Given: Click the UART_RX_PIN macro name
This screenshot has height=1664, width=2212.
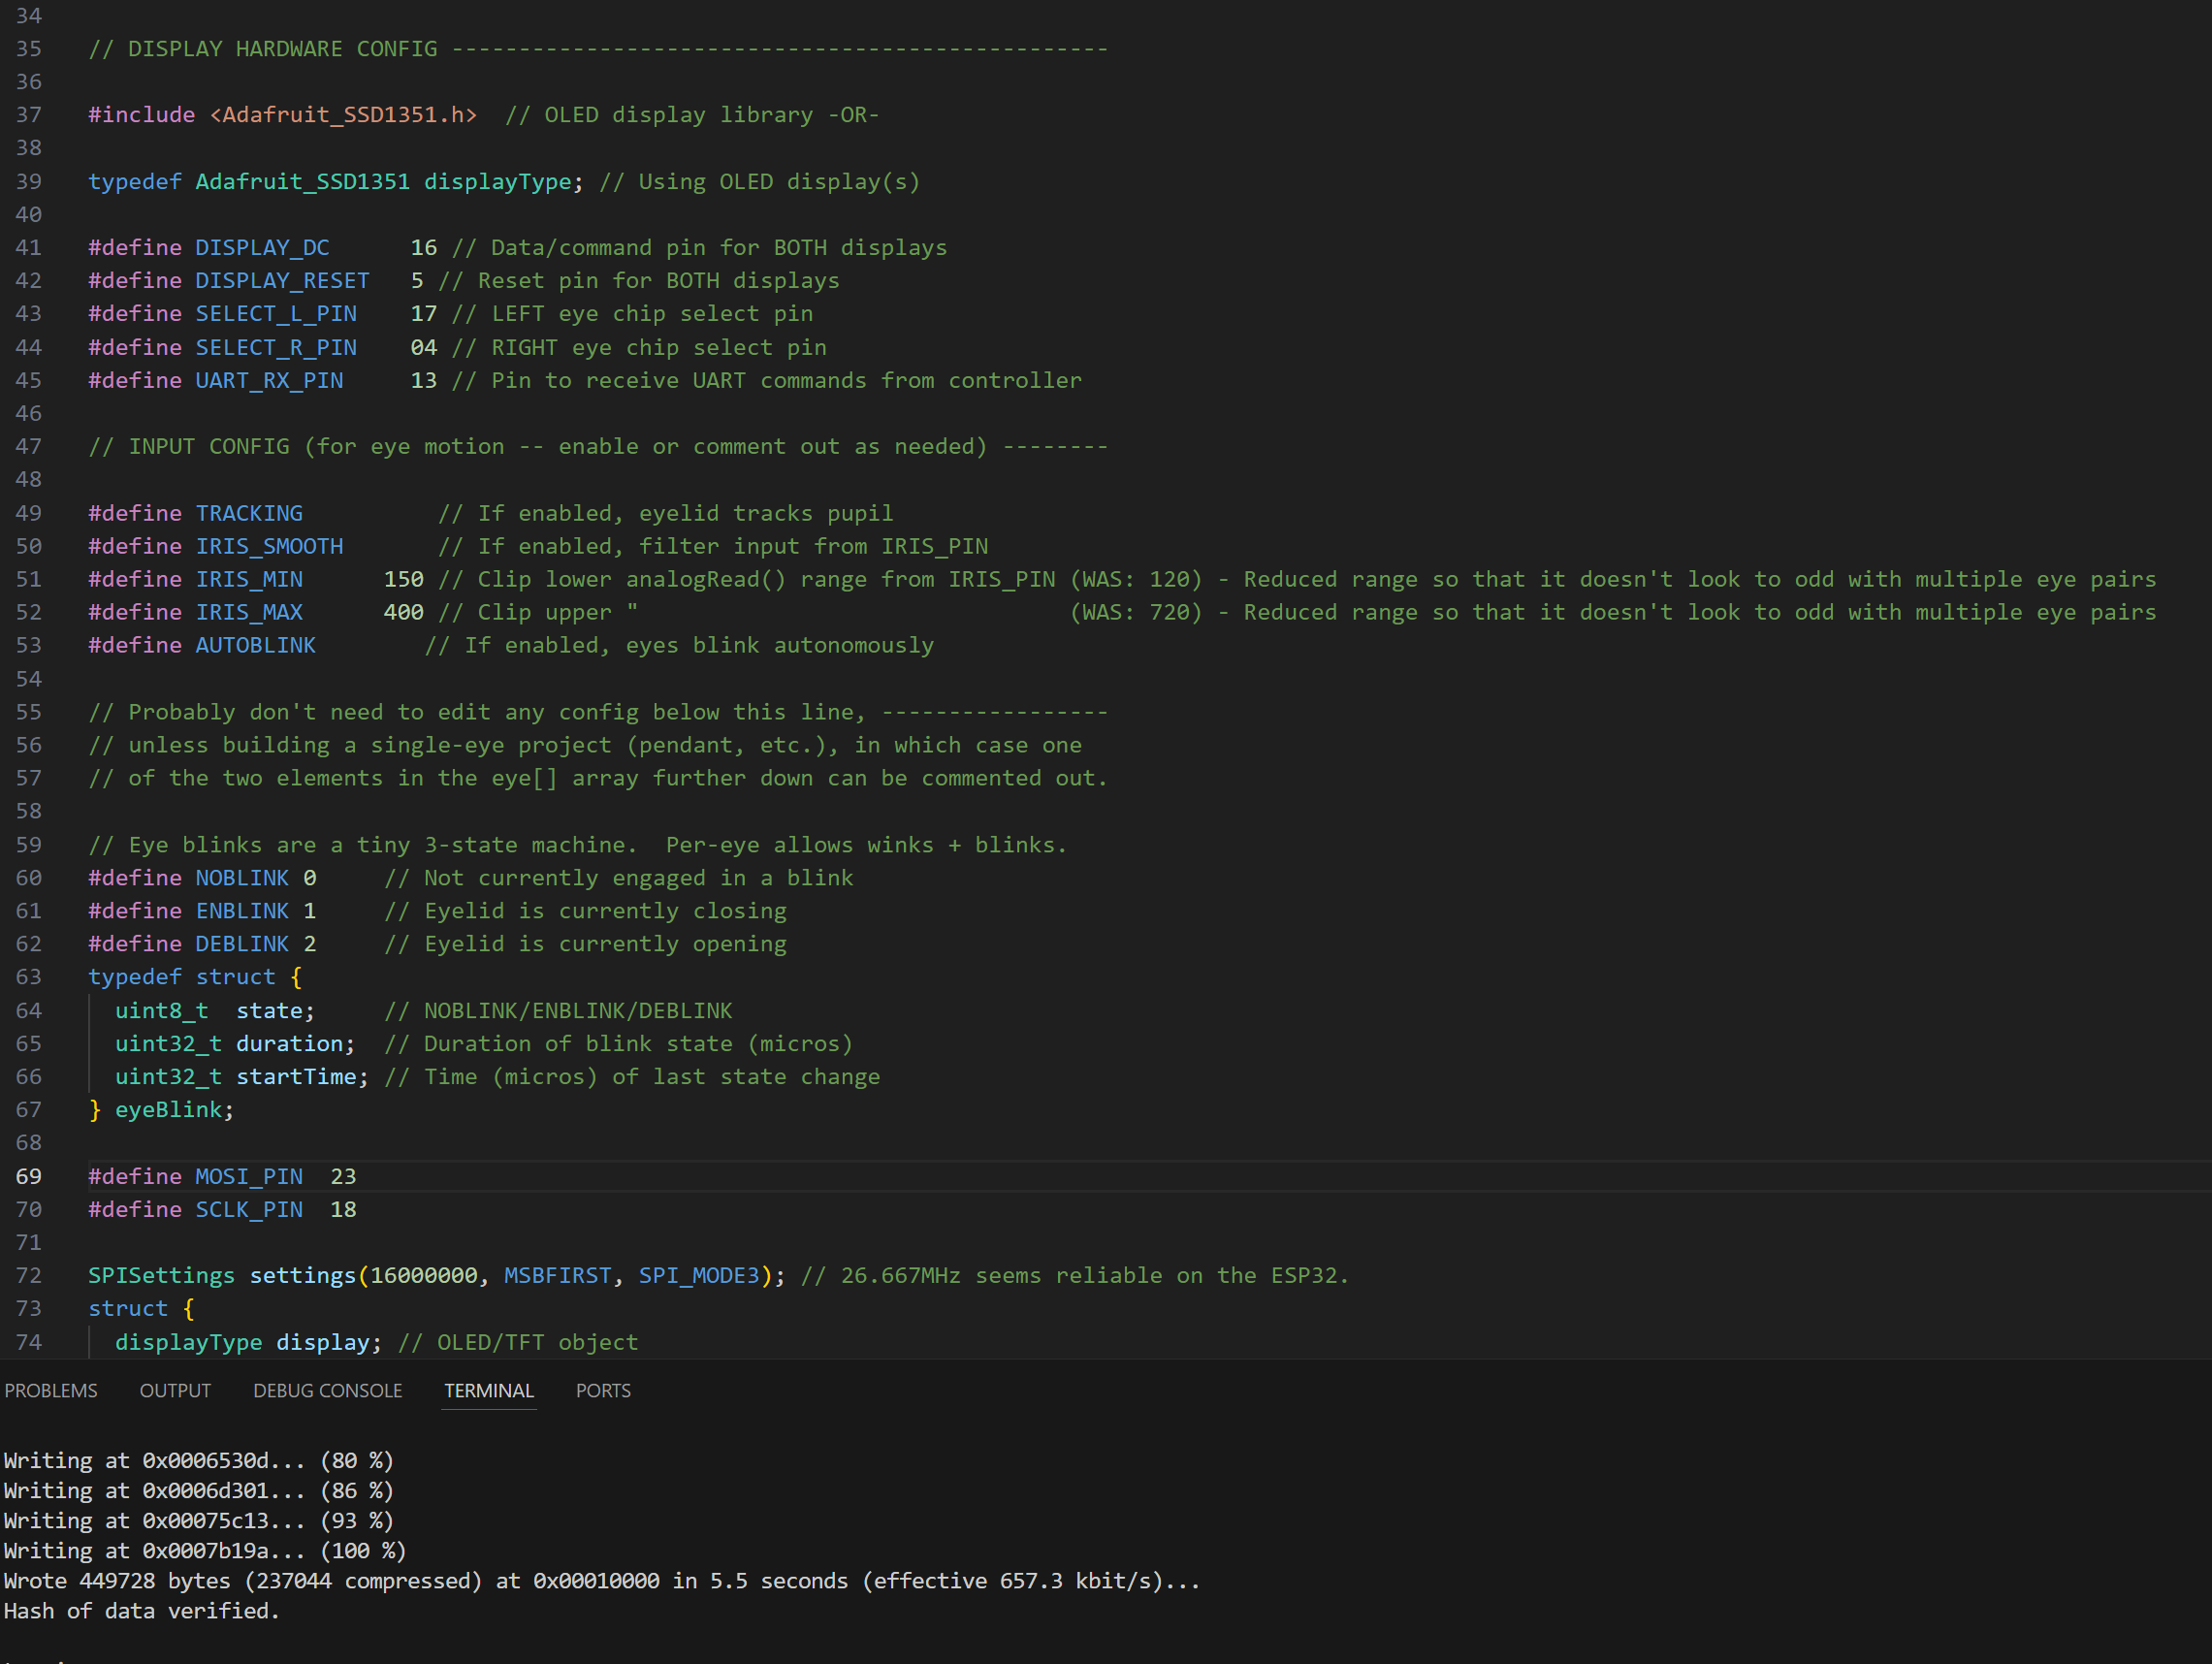Looking at the screenshot, I should (x=269, y=380).
